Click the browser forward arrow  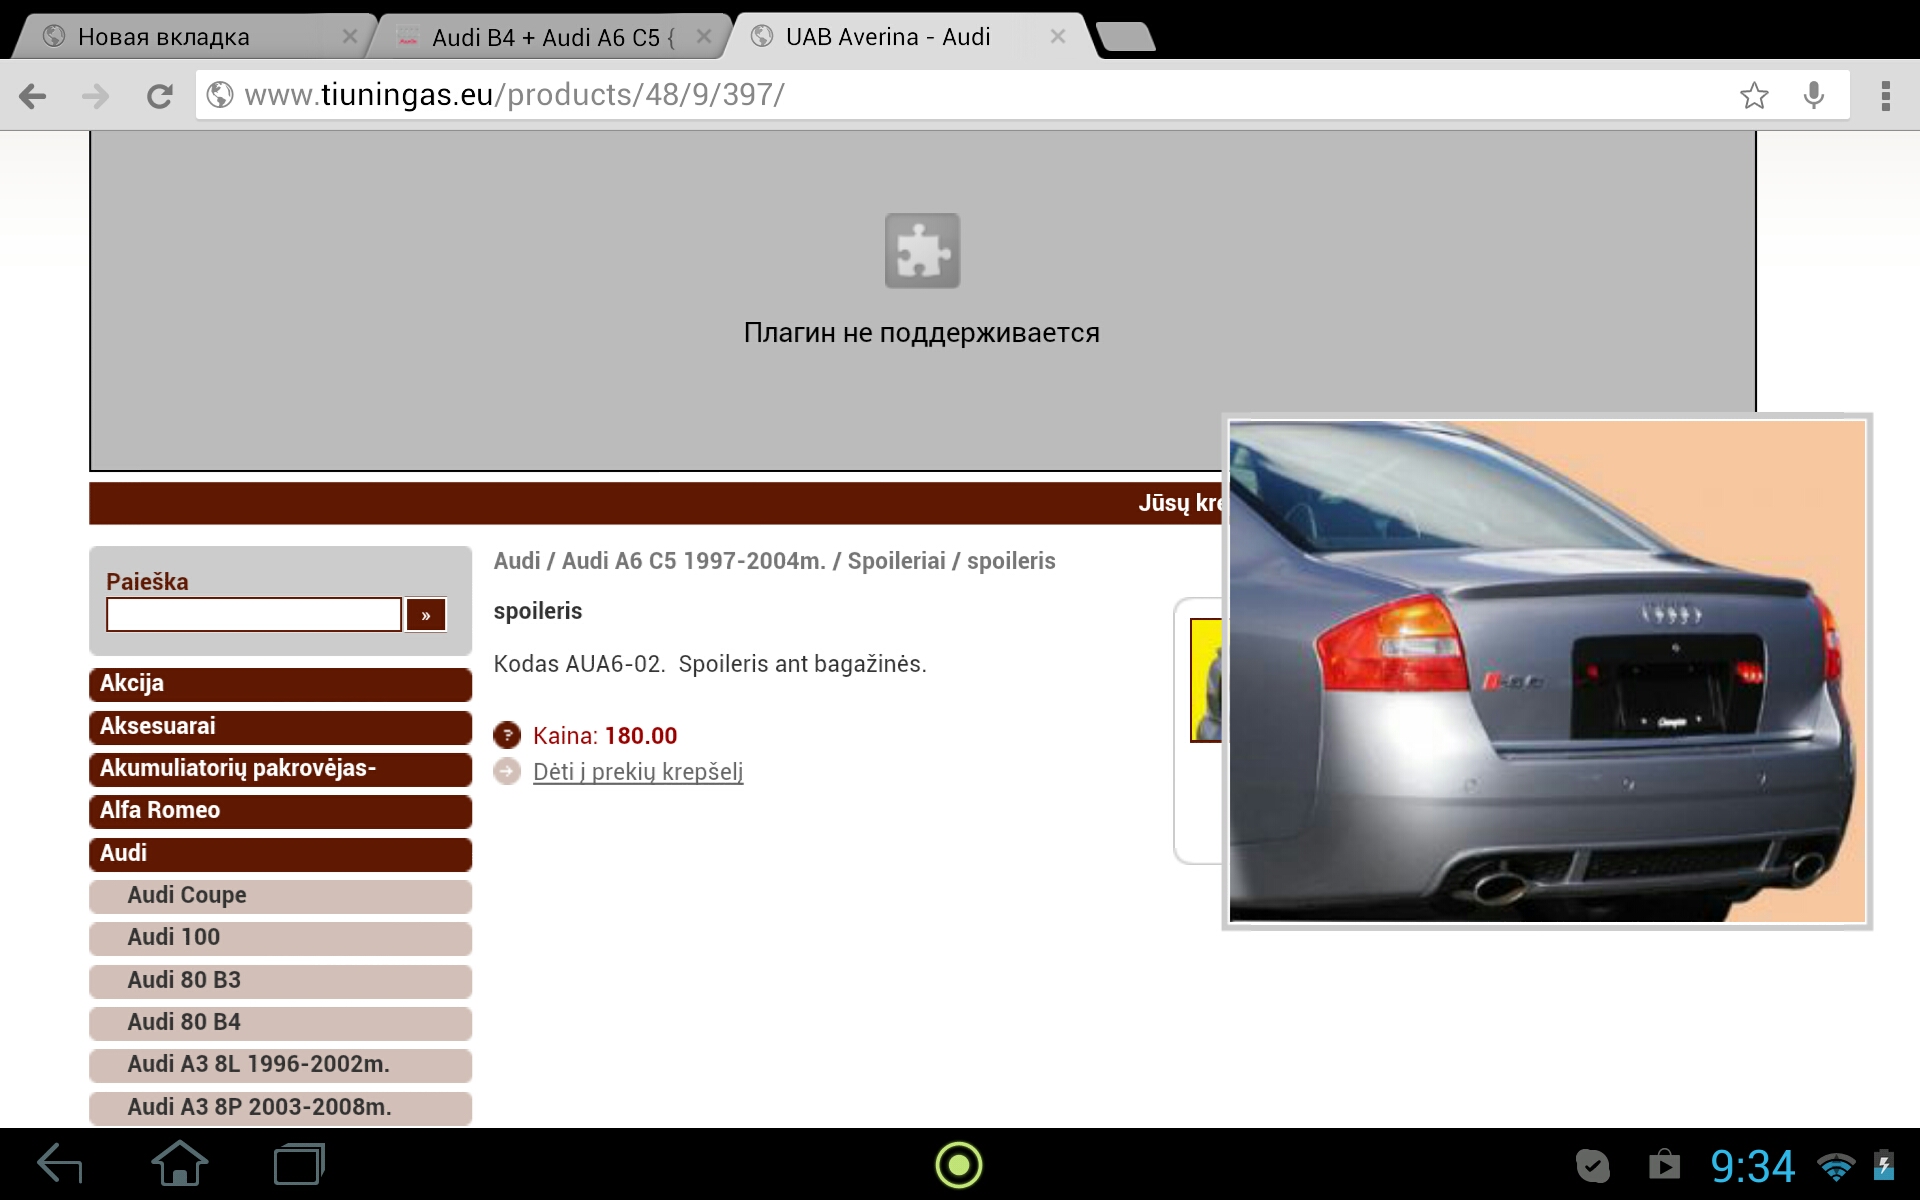[x=96, y=96]
